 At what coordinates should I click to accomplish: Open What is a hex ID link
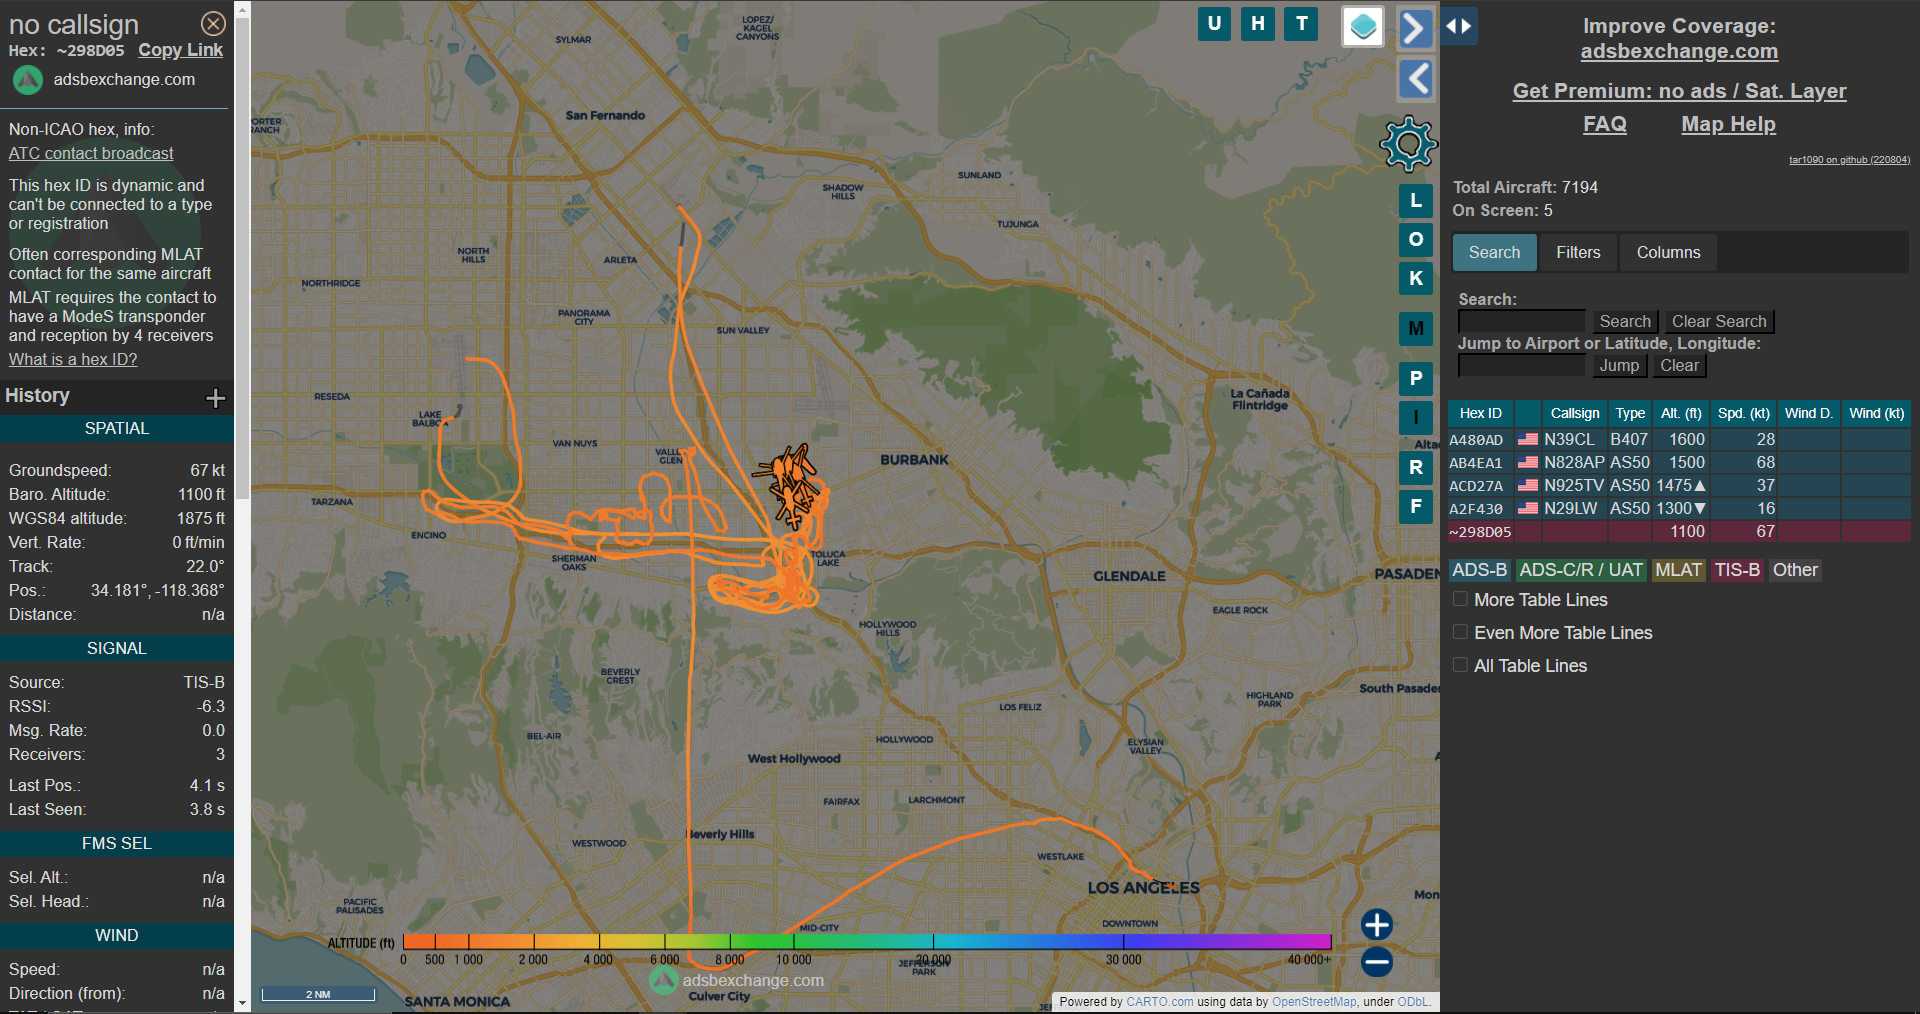(x=73, y=359)
